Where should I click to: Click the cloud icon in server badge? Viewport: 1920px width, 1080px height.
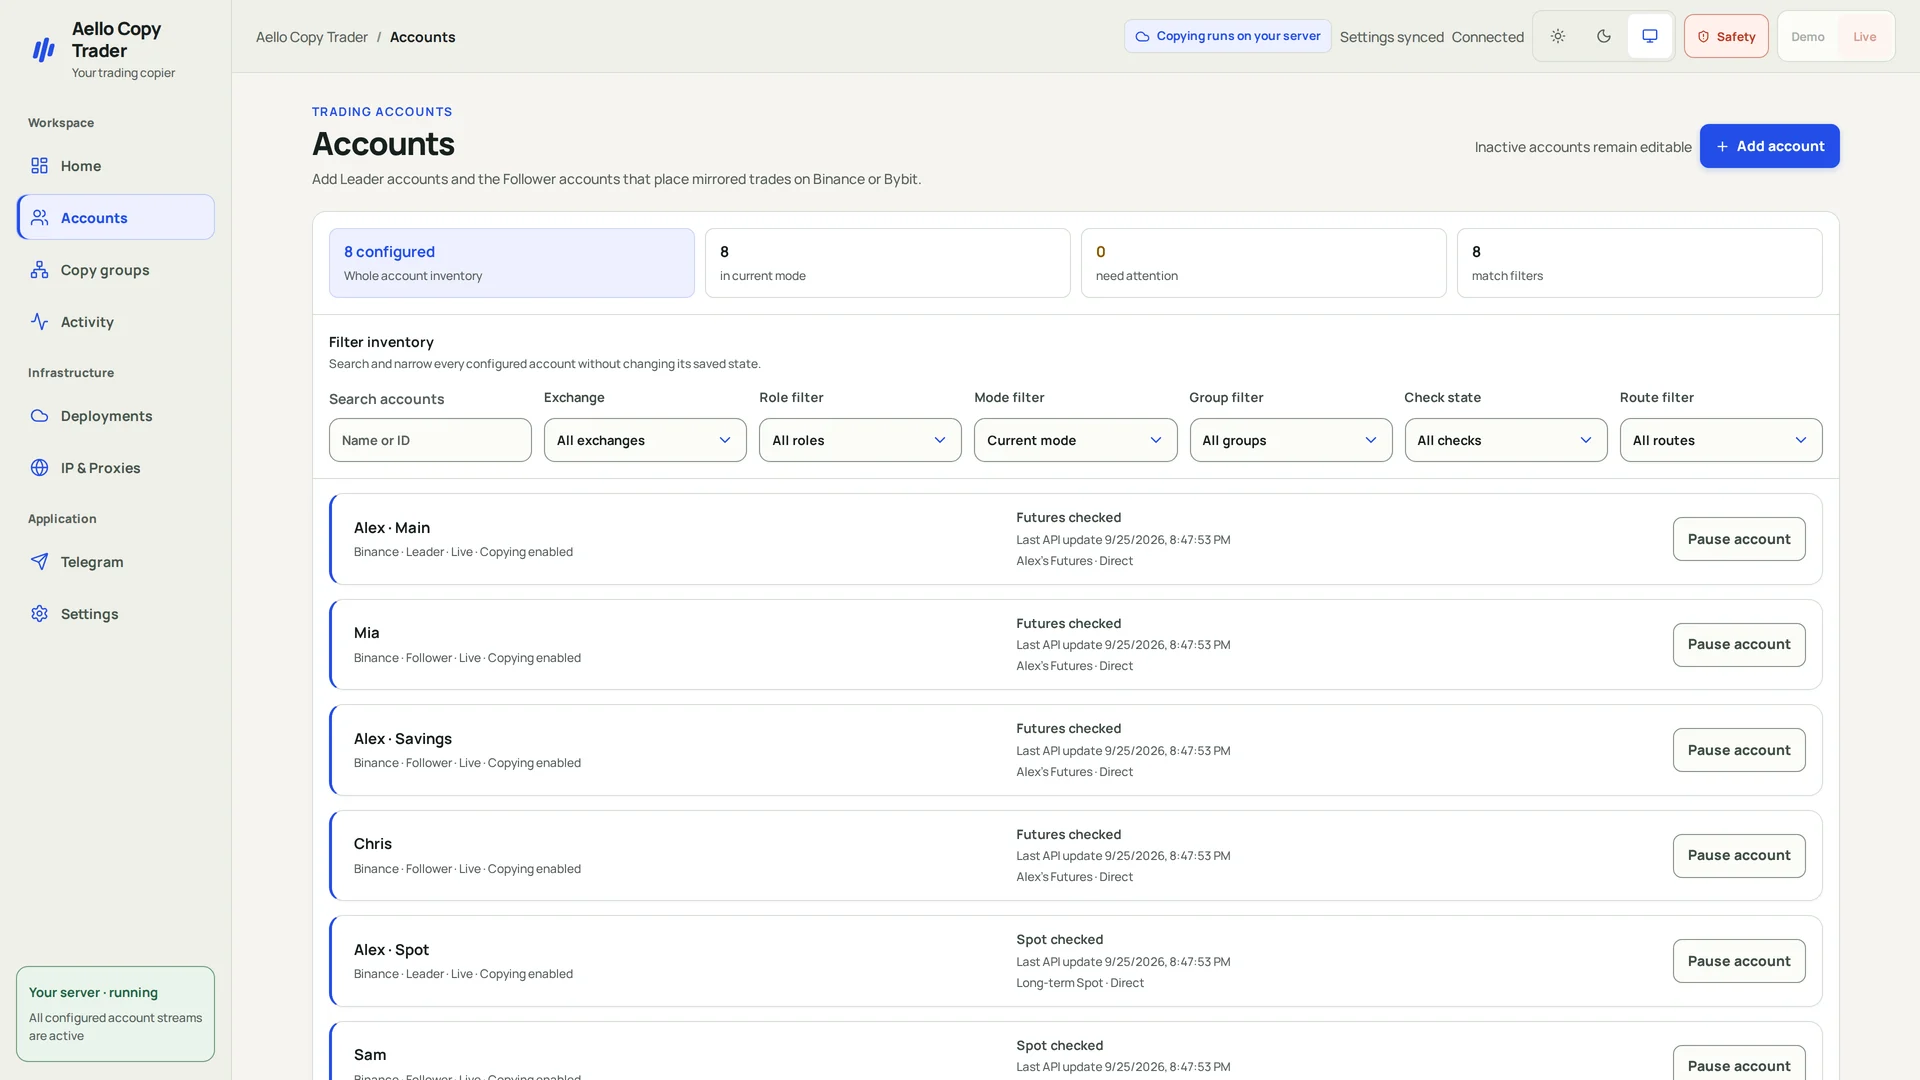click(x=1142, y=36)
